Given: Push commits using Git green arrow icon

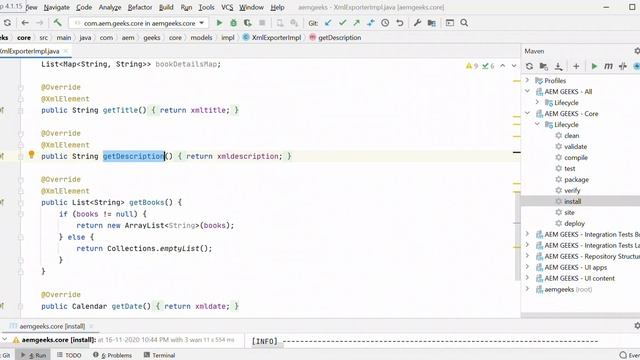Looking at the screenshot, I should point(357,23).
